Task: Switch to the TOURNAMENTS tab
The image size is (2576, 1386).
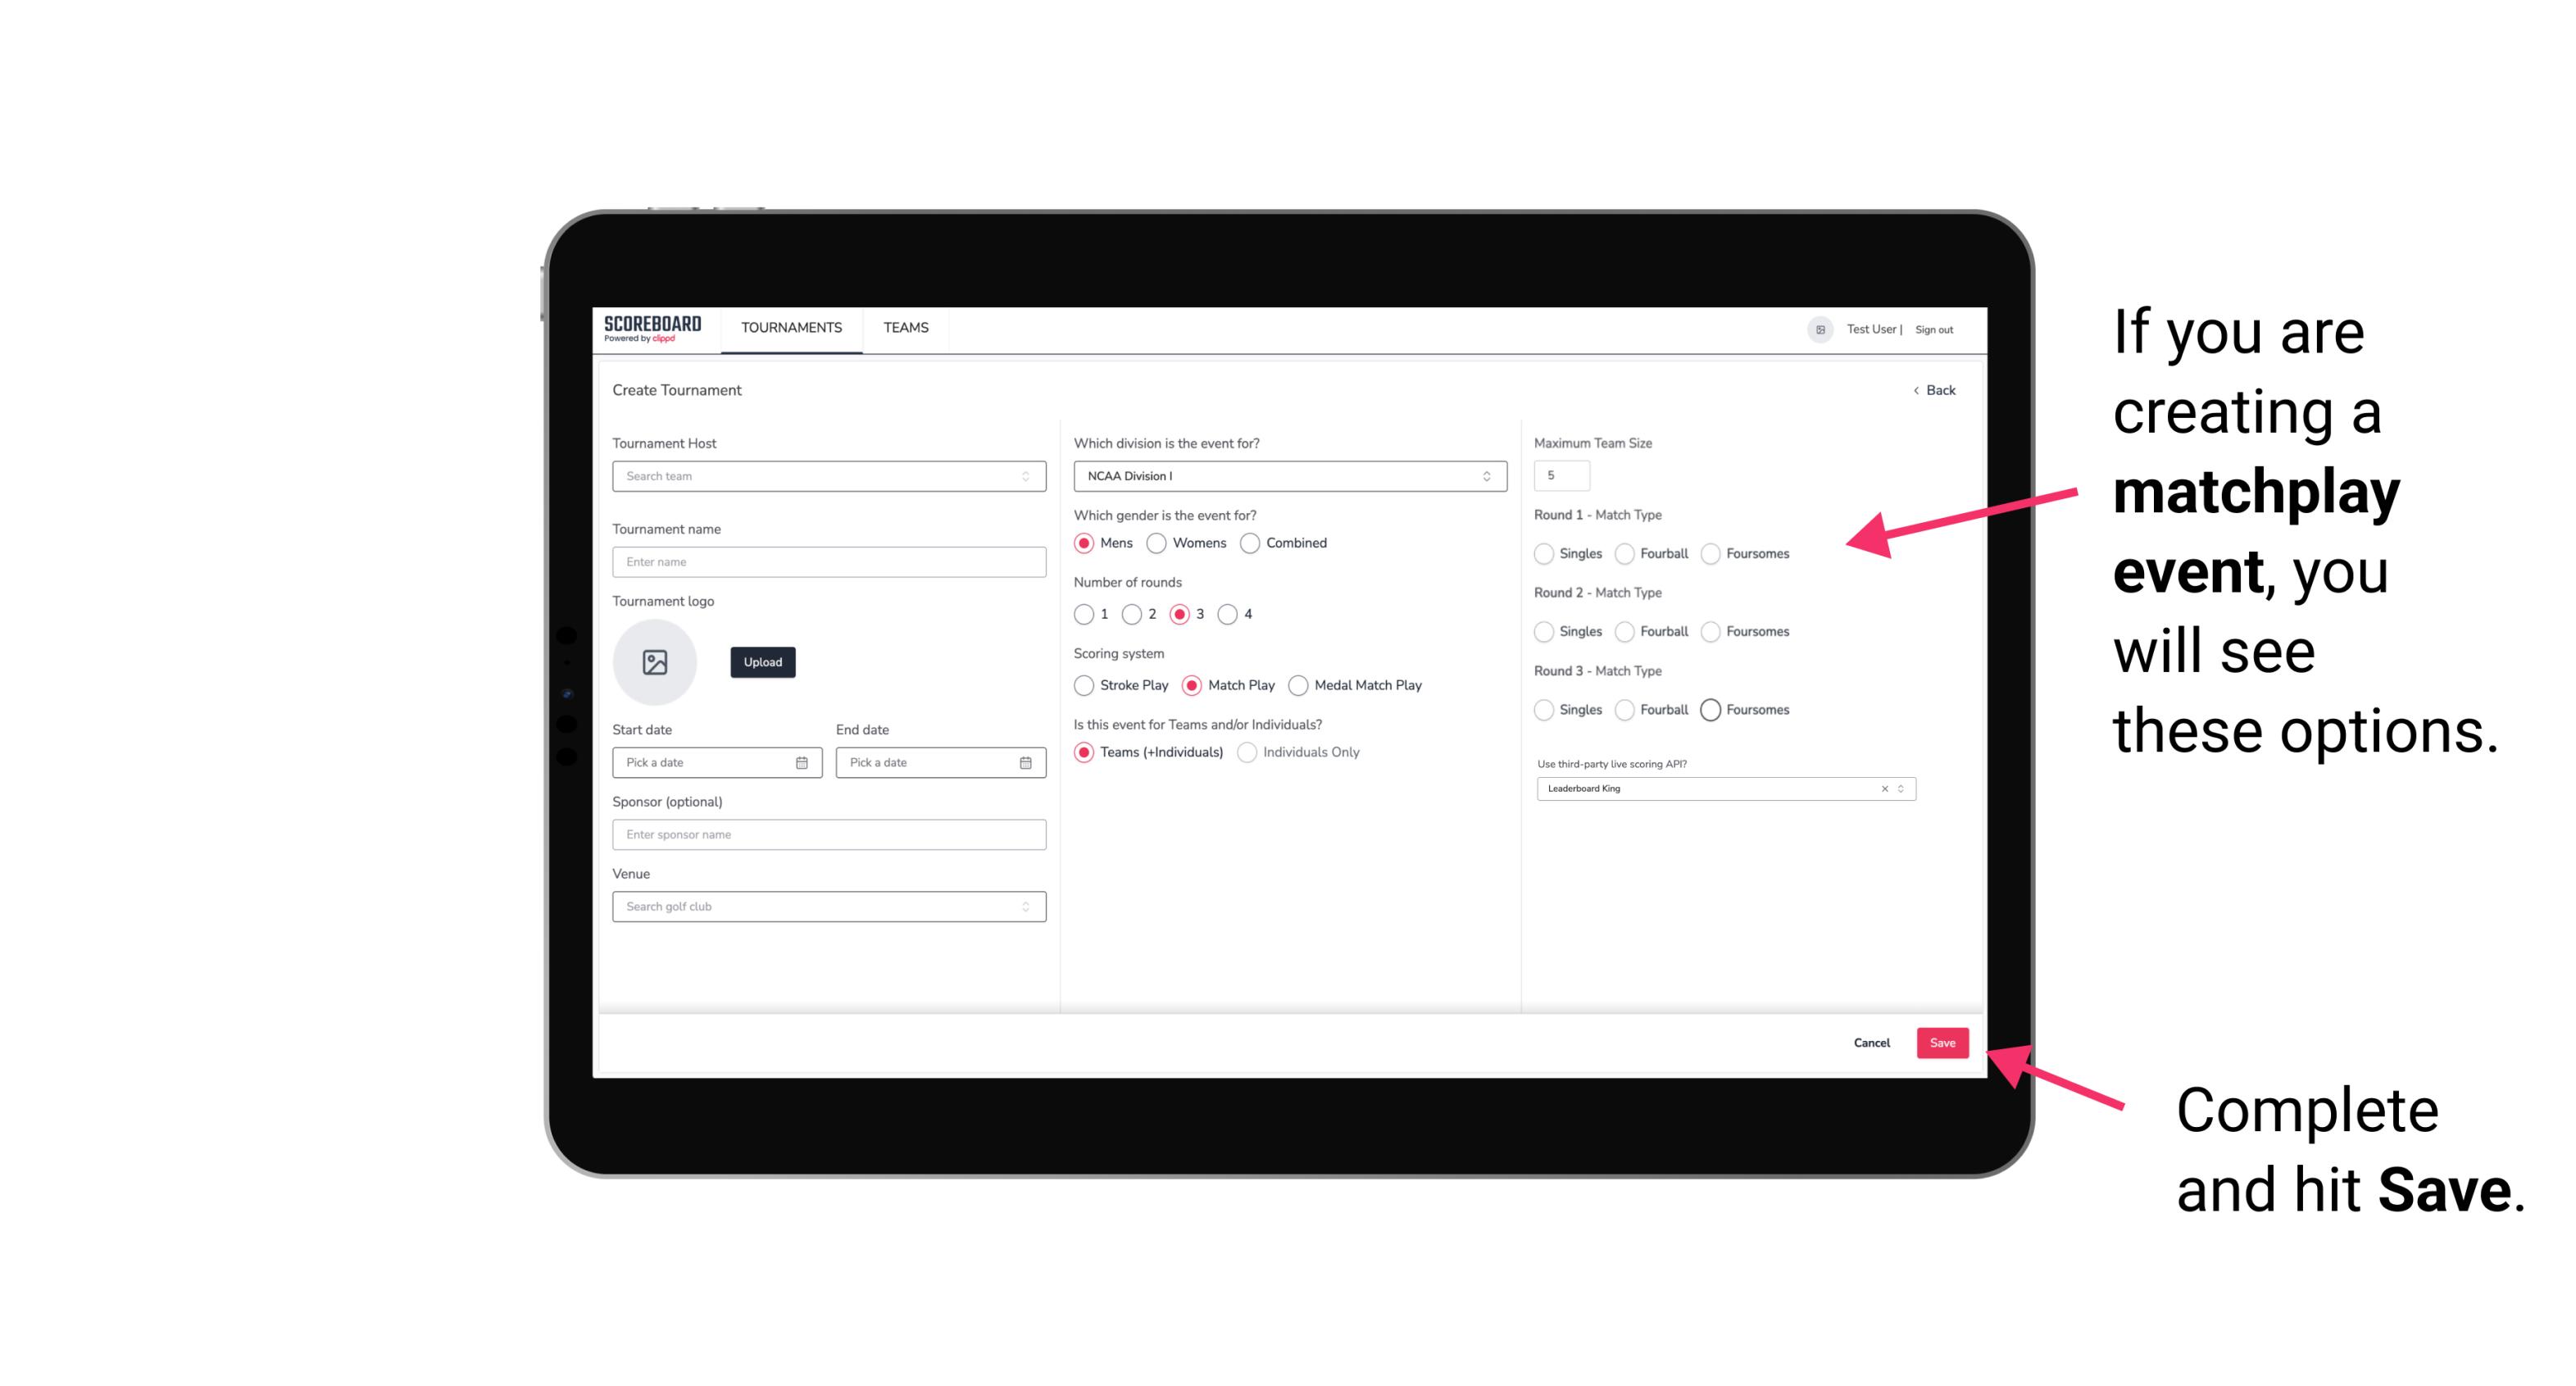Action: pyautogui.click(x=790, y=328)
